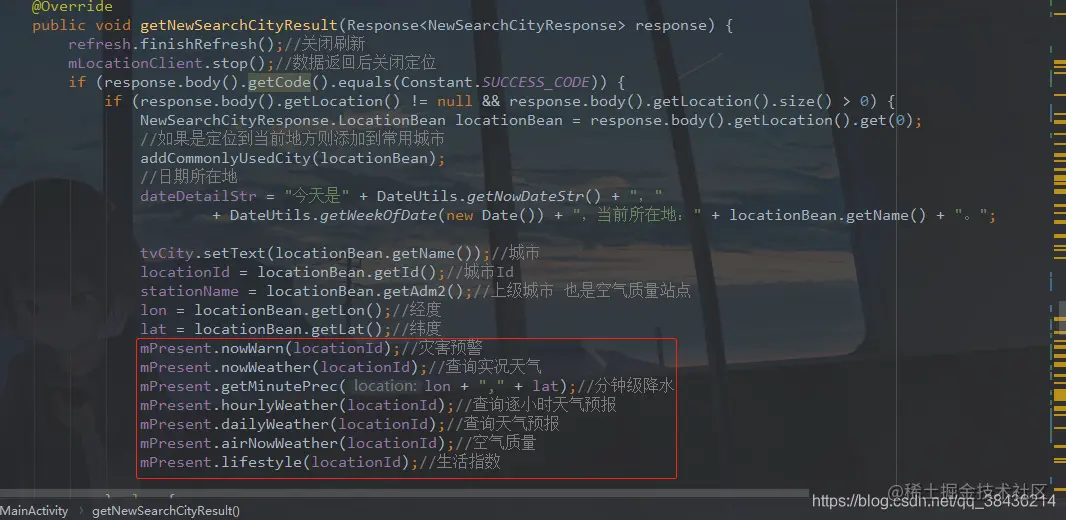The width and height of the screenshot is (1066, 520).
Task: Place cursor on mPresent.nowWarn line
Action: (x=311, y=348)
